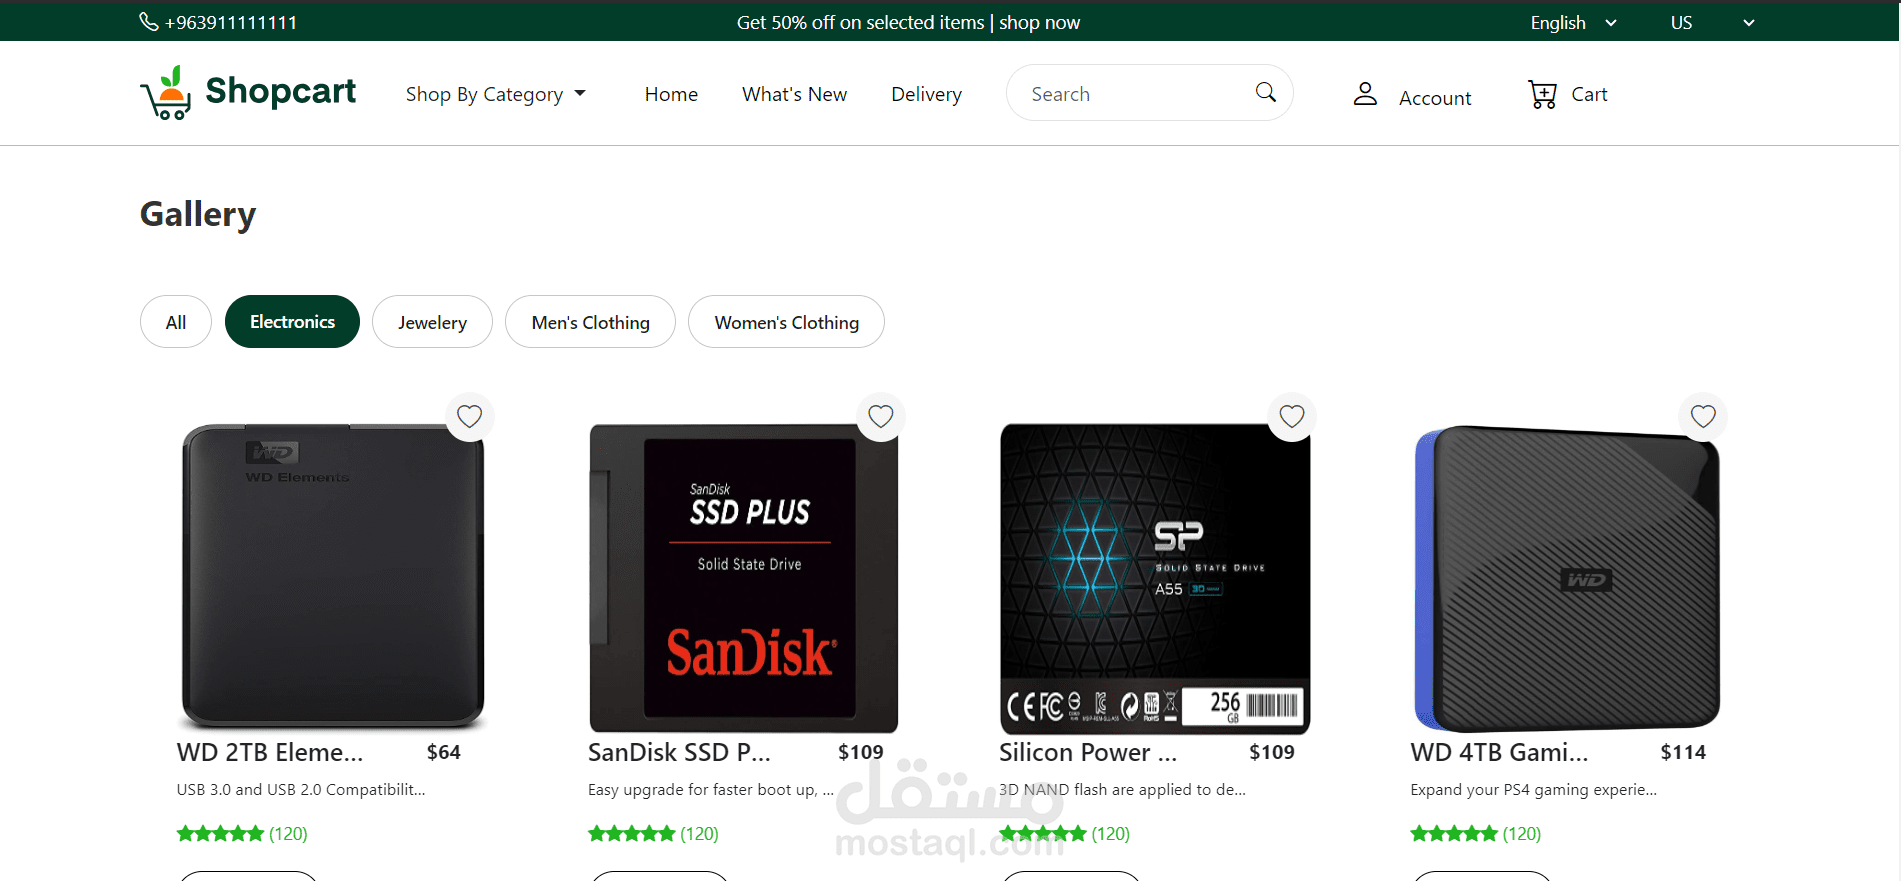
Task: Click the Account user icon
Action: point(1365,94)
